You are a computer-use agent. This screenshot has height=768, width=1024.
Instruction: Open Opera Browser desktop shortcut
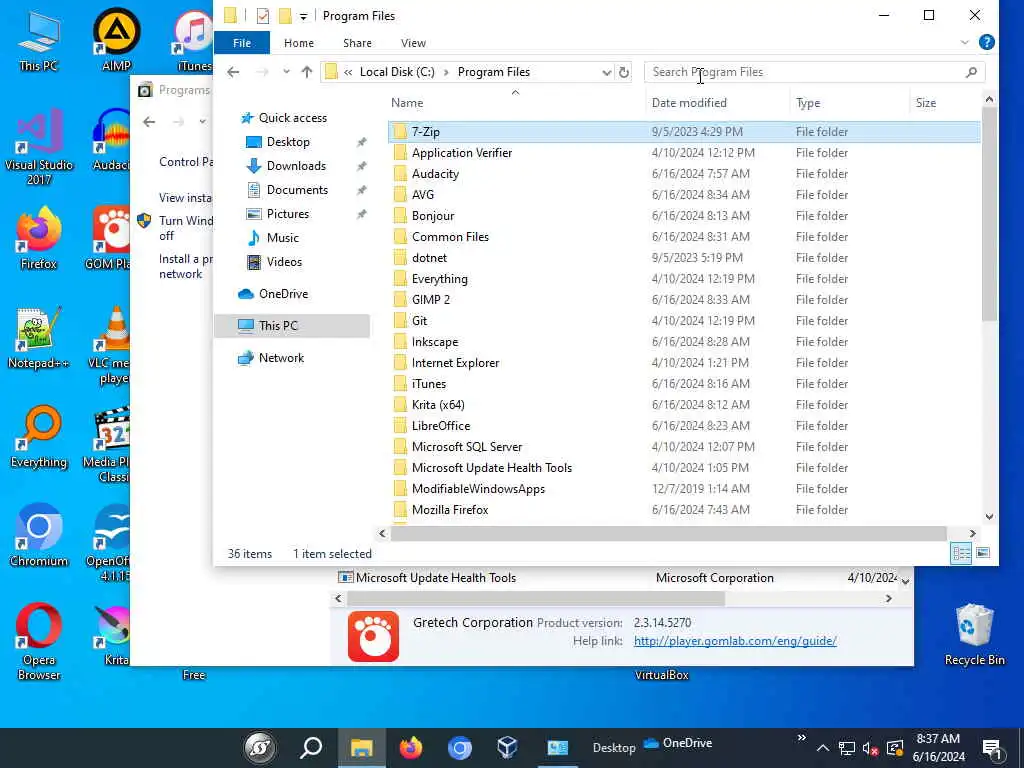[39, 641]
